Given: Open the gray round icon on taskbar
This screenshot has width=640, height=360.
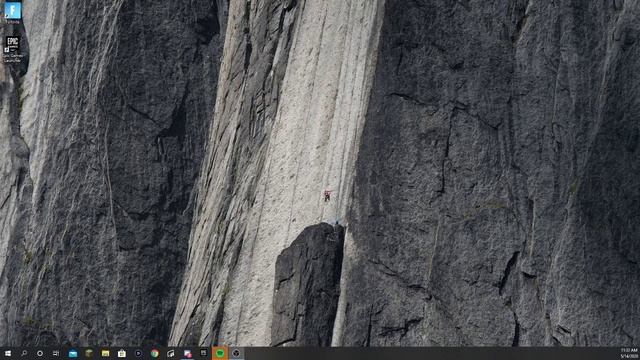Looking at the screenshot, I should pos(236,353).
